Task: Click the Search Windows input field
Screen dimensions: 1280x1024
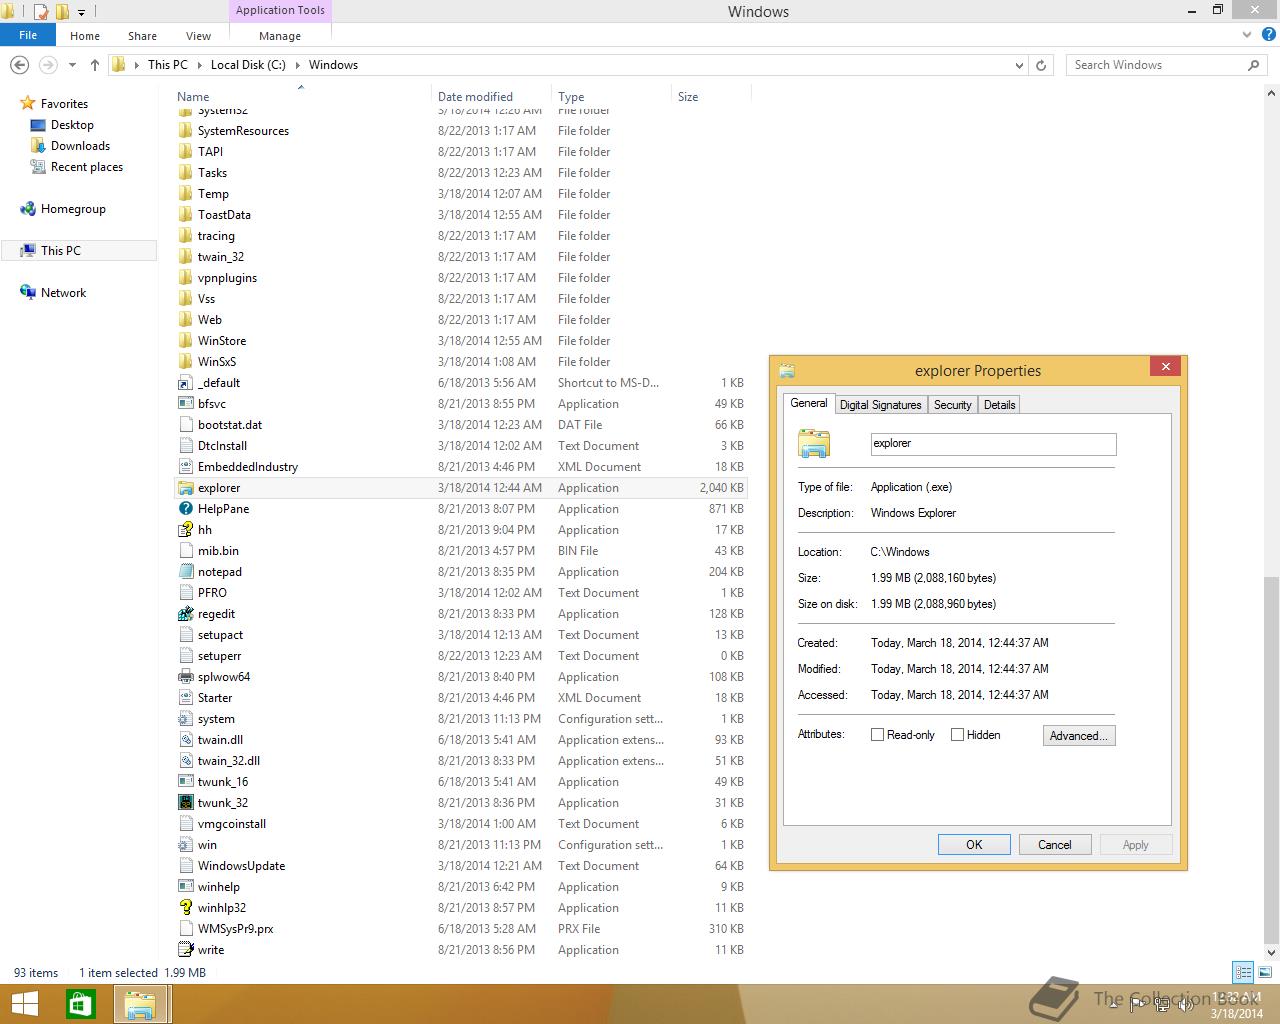Action: pos(1158,65)
